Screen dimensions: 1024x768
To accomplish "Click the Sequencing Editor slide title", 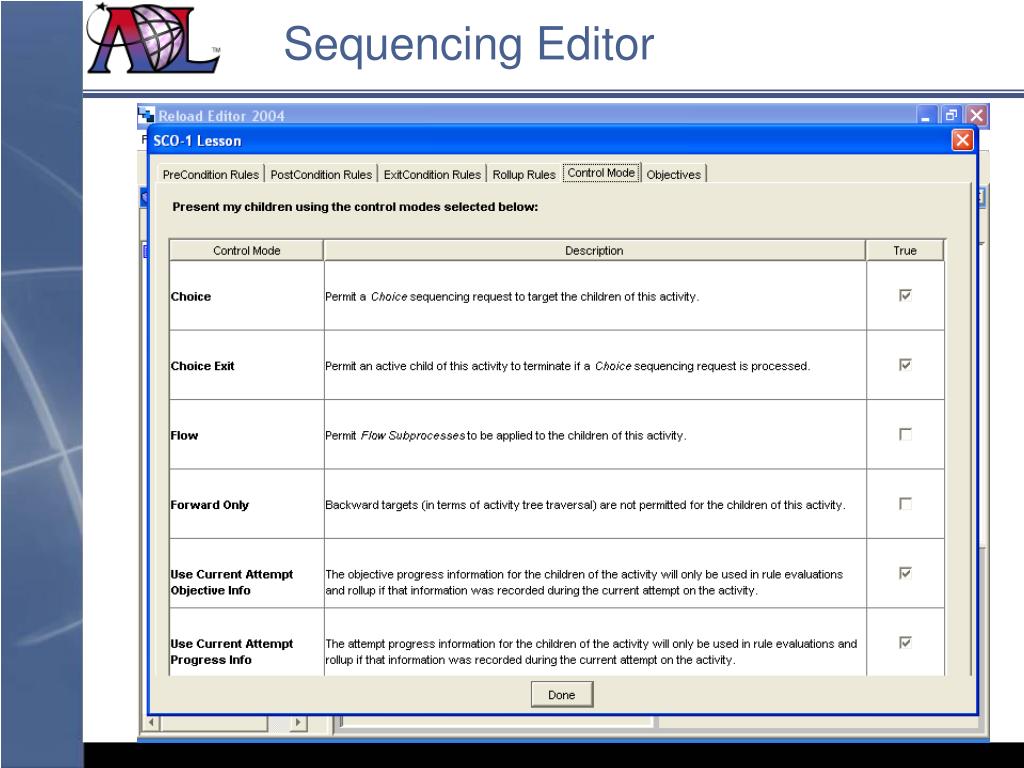I will pos(468,44).
